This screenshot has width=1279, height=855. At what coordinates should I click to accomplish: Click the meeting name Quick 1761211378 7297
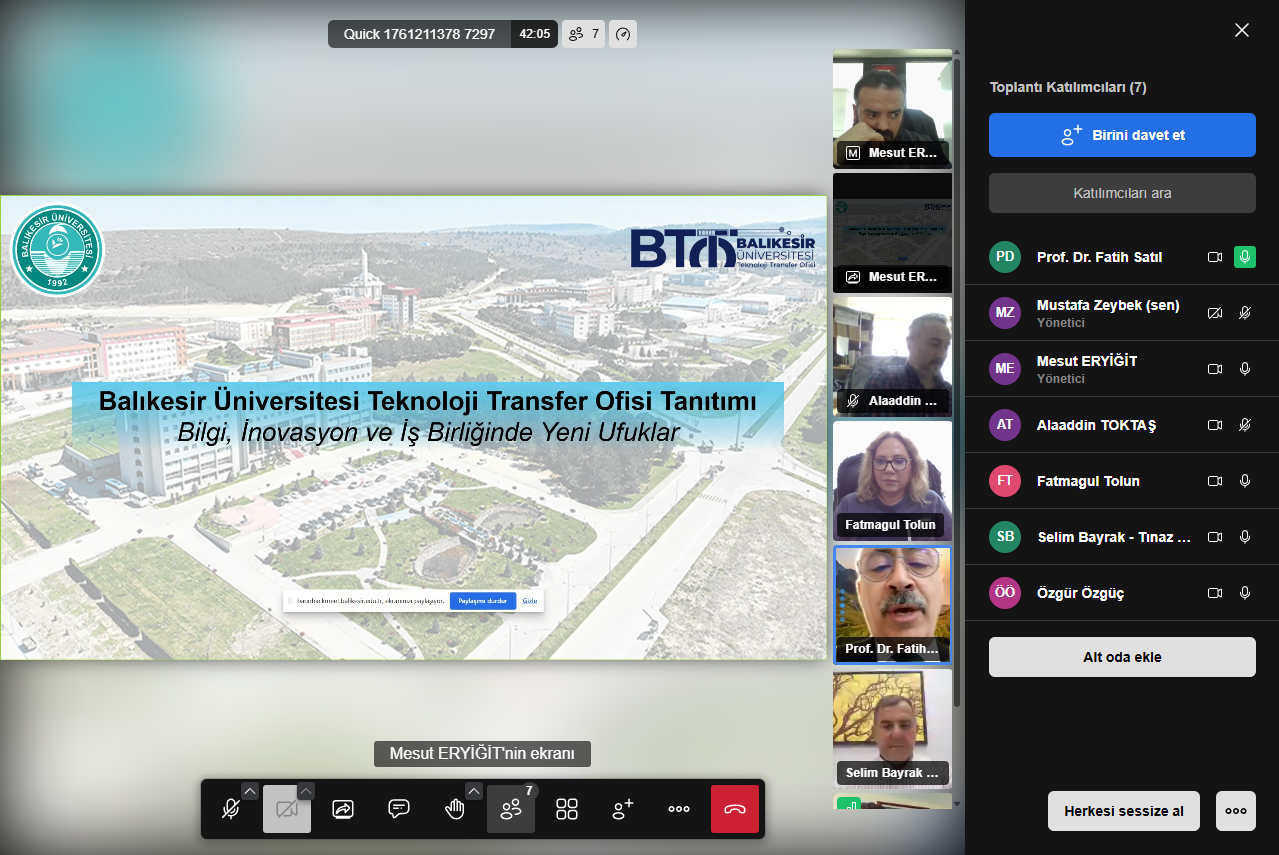pyautogui.click(x=419, y=34)
